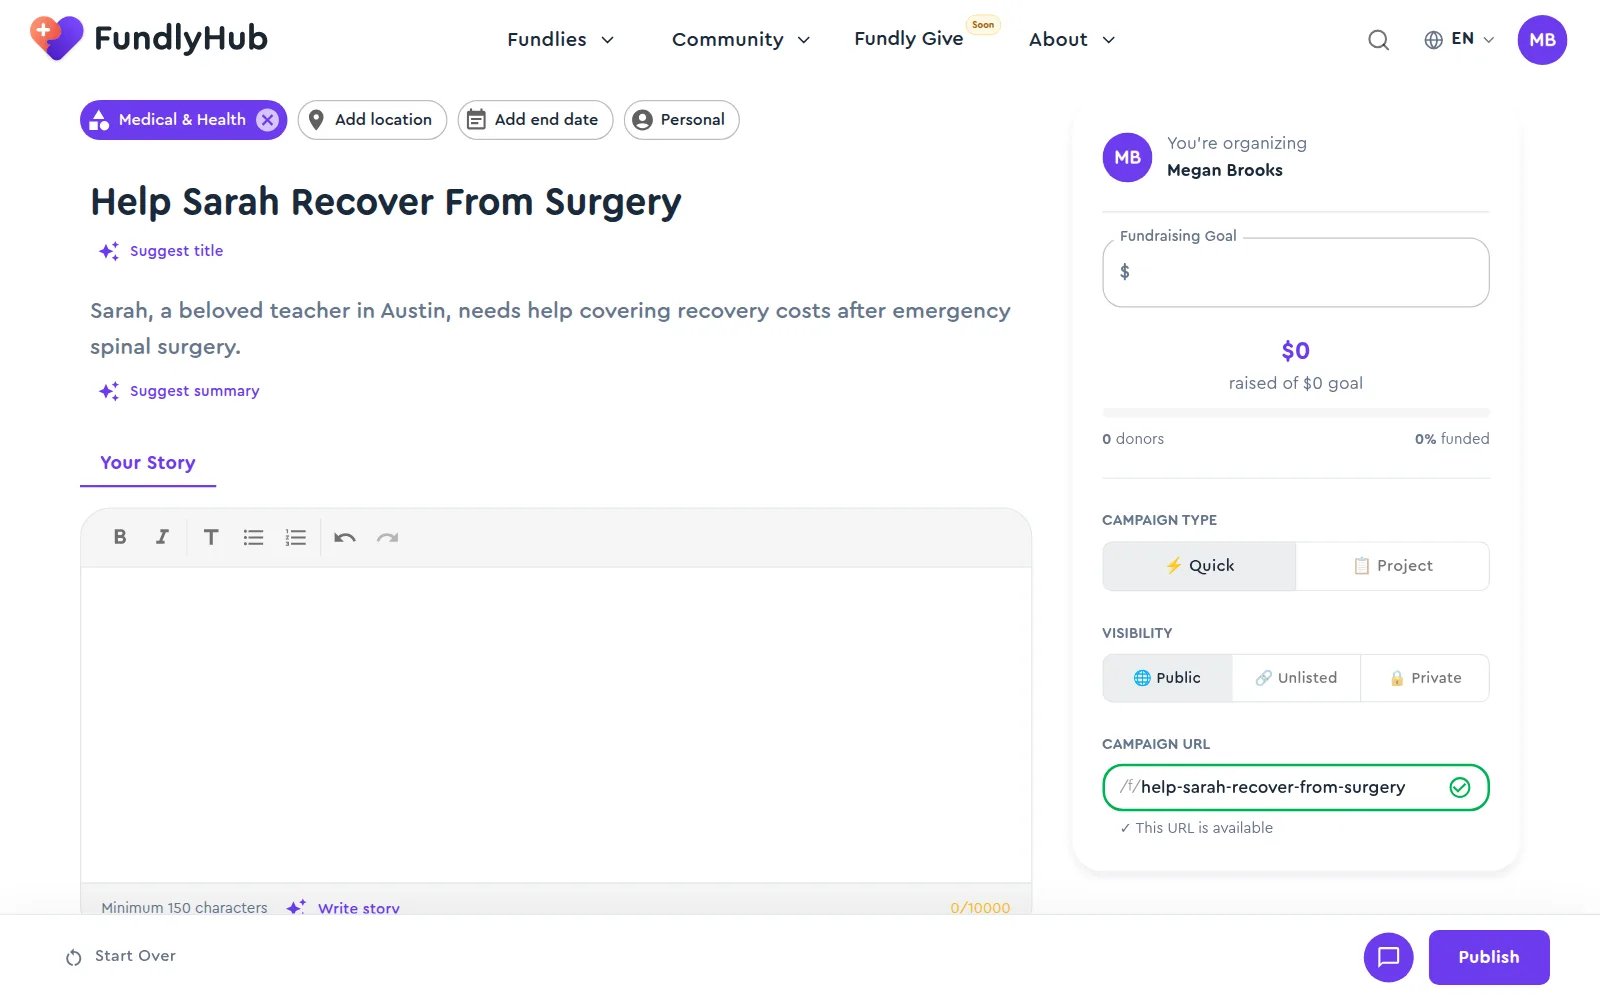Open the Add end date picker
The width and height of the screenshot is (1600, 1000).
[x=535, y=120]
